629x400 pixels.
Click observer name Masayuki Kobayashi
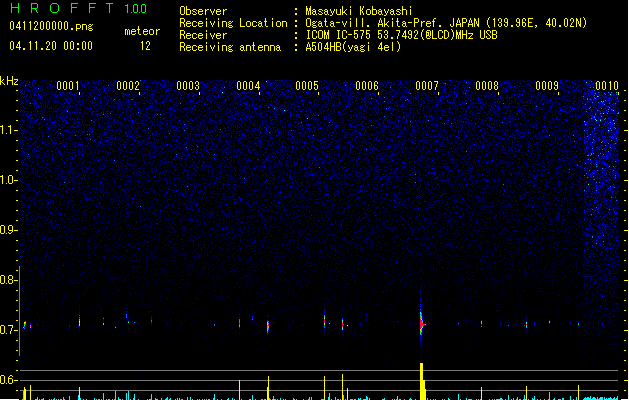tap(359, 11)
